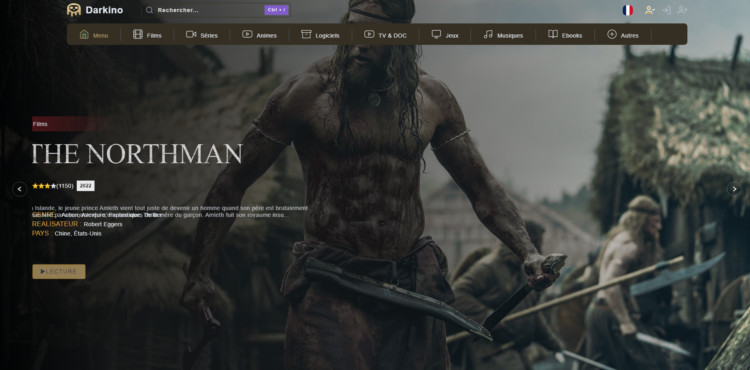Click the Musiques note icon

(x=488, y=34)
